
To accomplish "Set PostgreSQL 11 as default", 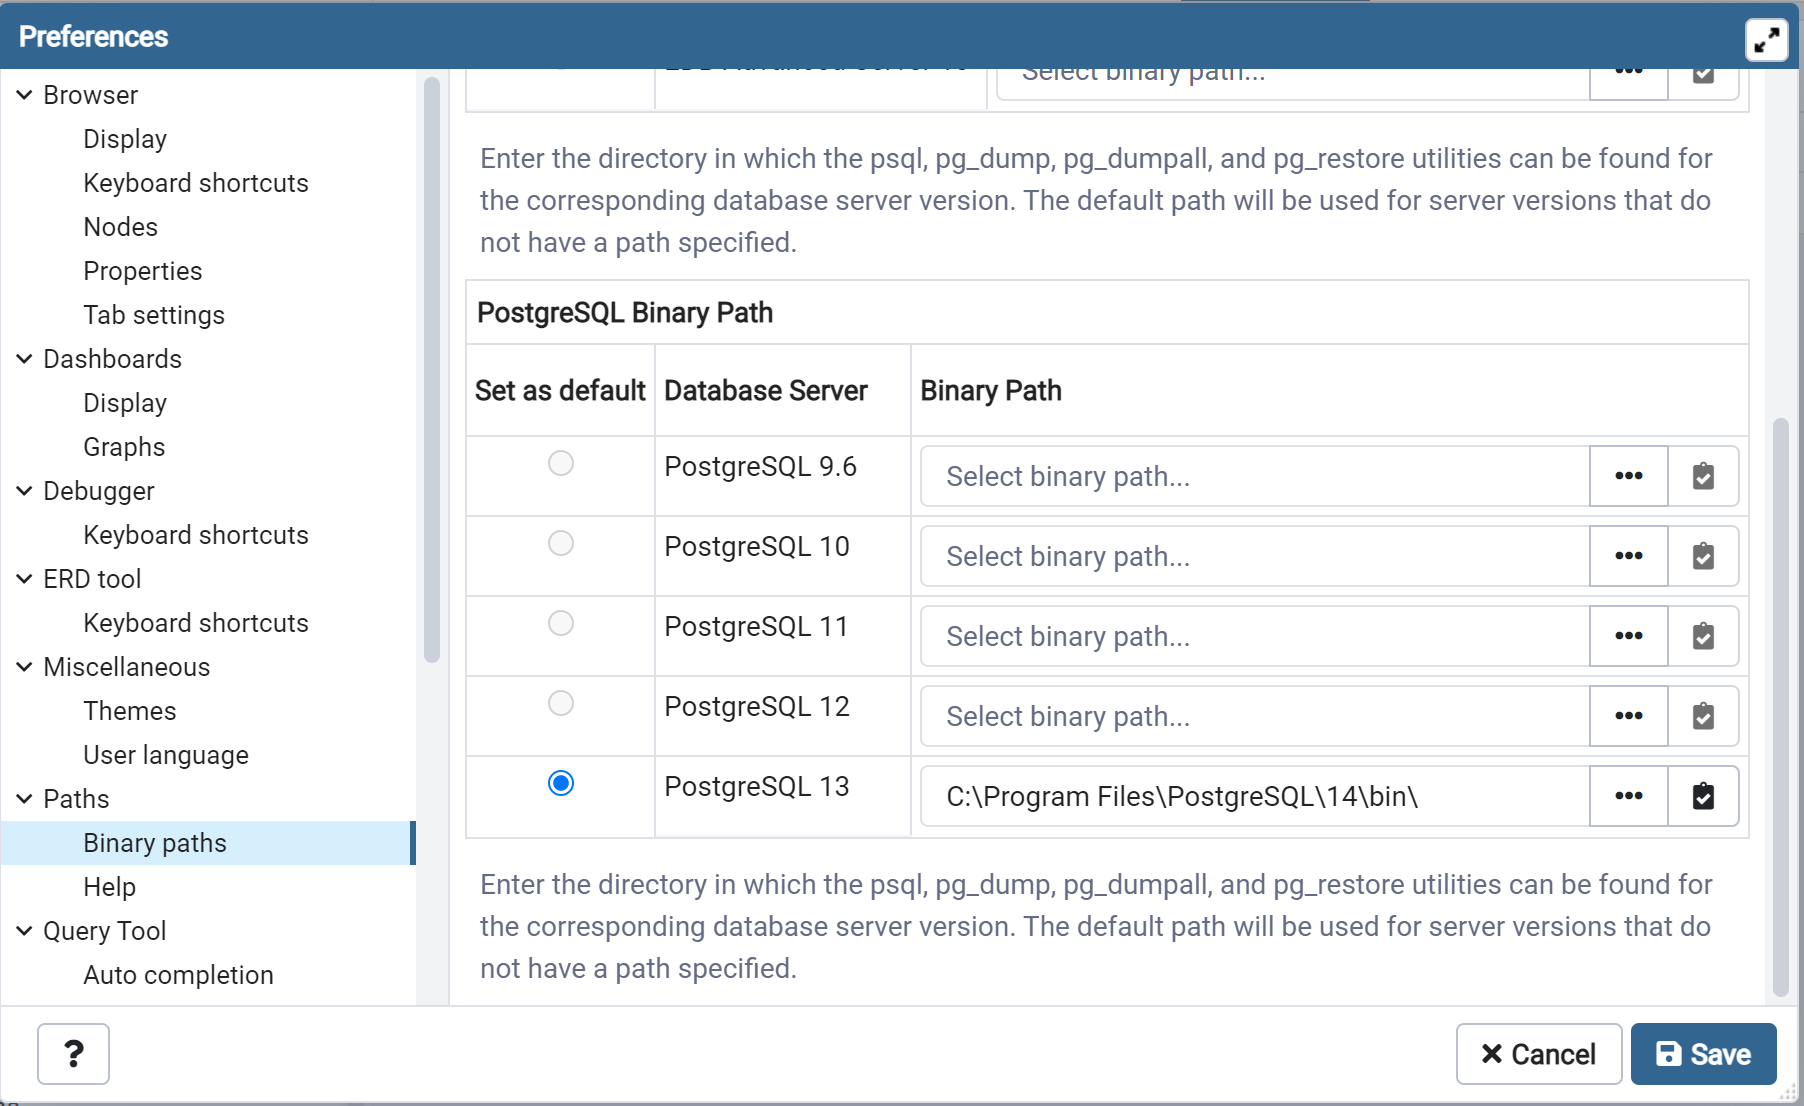I will point(561,623).
